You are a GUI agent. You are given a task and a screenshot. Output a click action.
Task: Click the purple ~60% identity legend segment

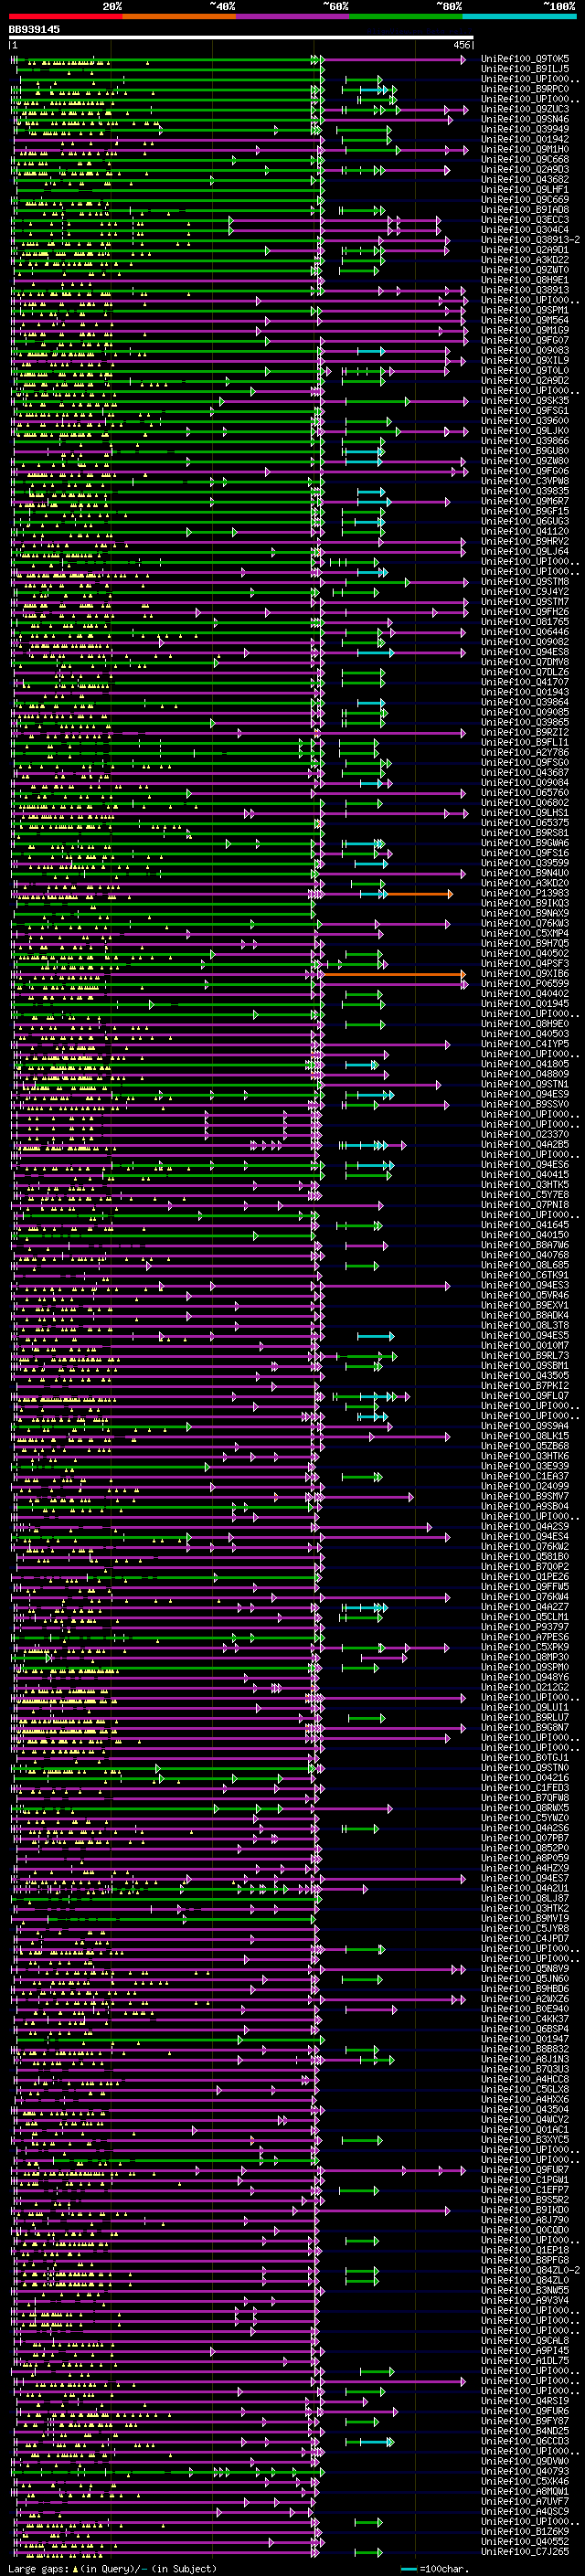pyautogui.click(x=293, y=16)
